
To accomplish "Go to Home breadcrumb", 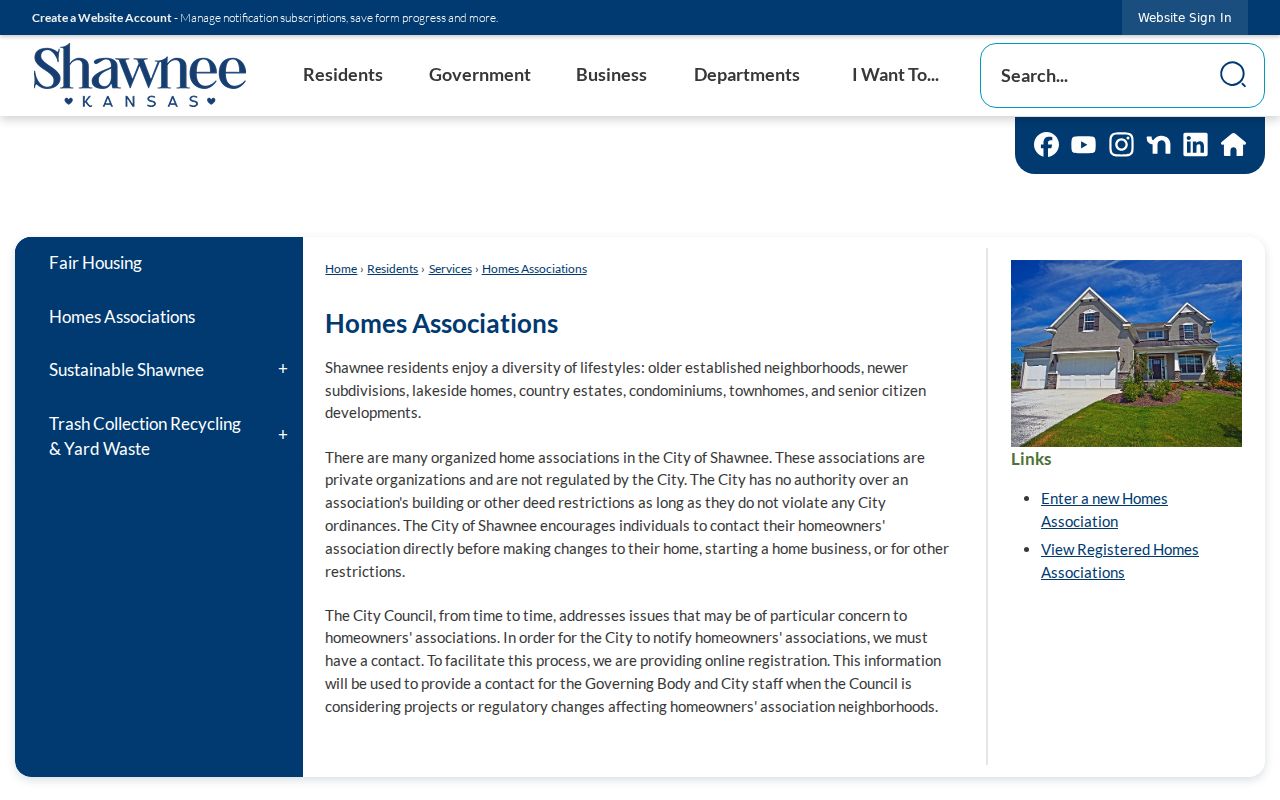I will coord(341,269).
